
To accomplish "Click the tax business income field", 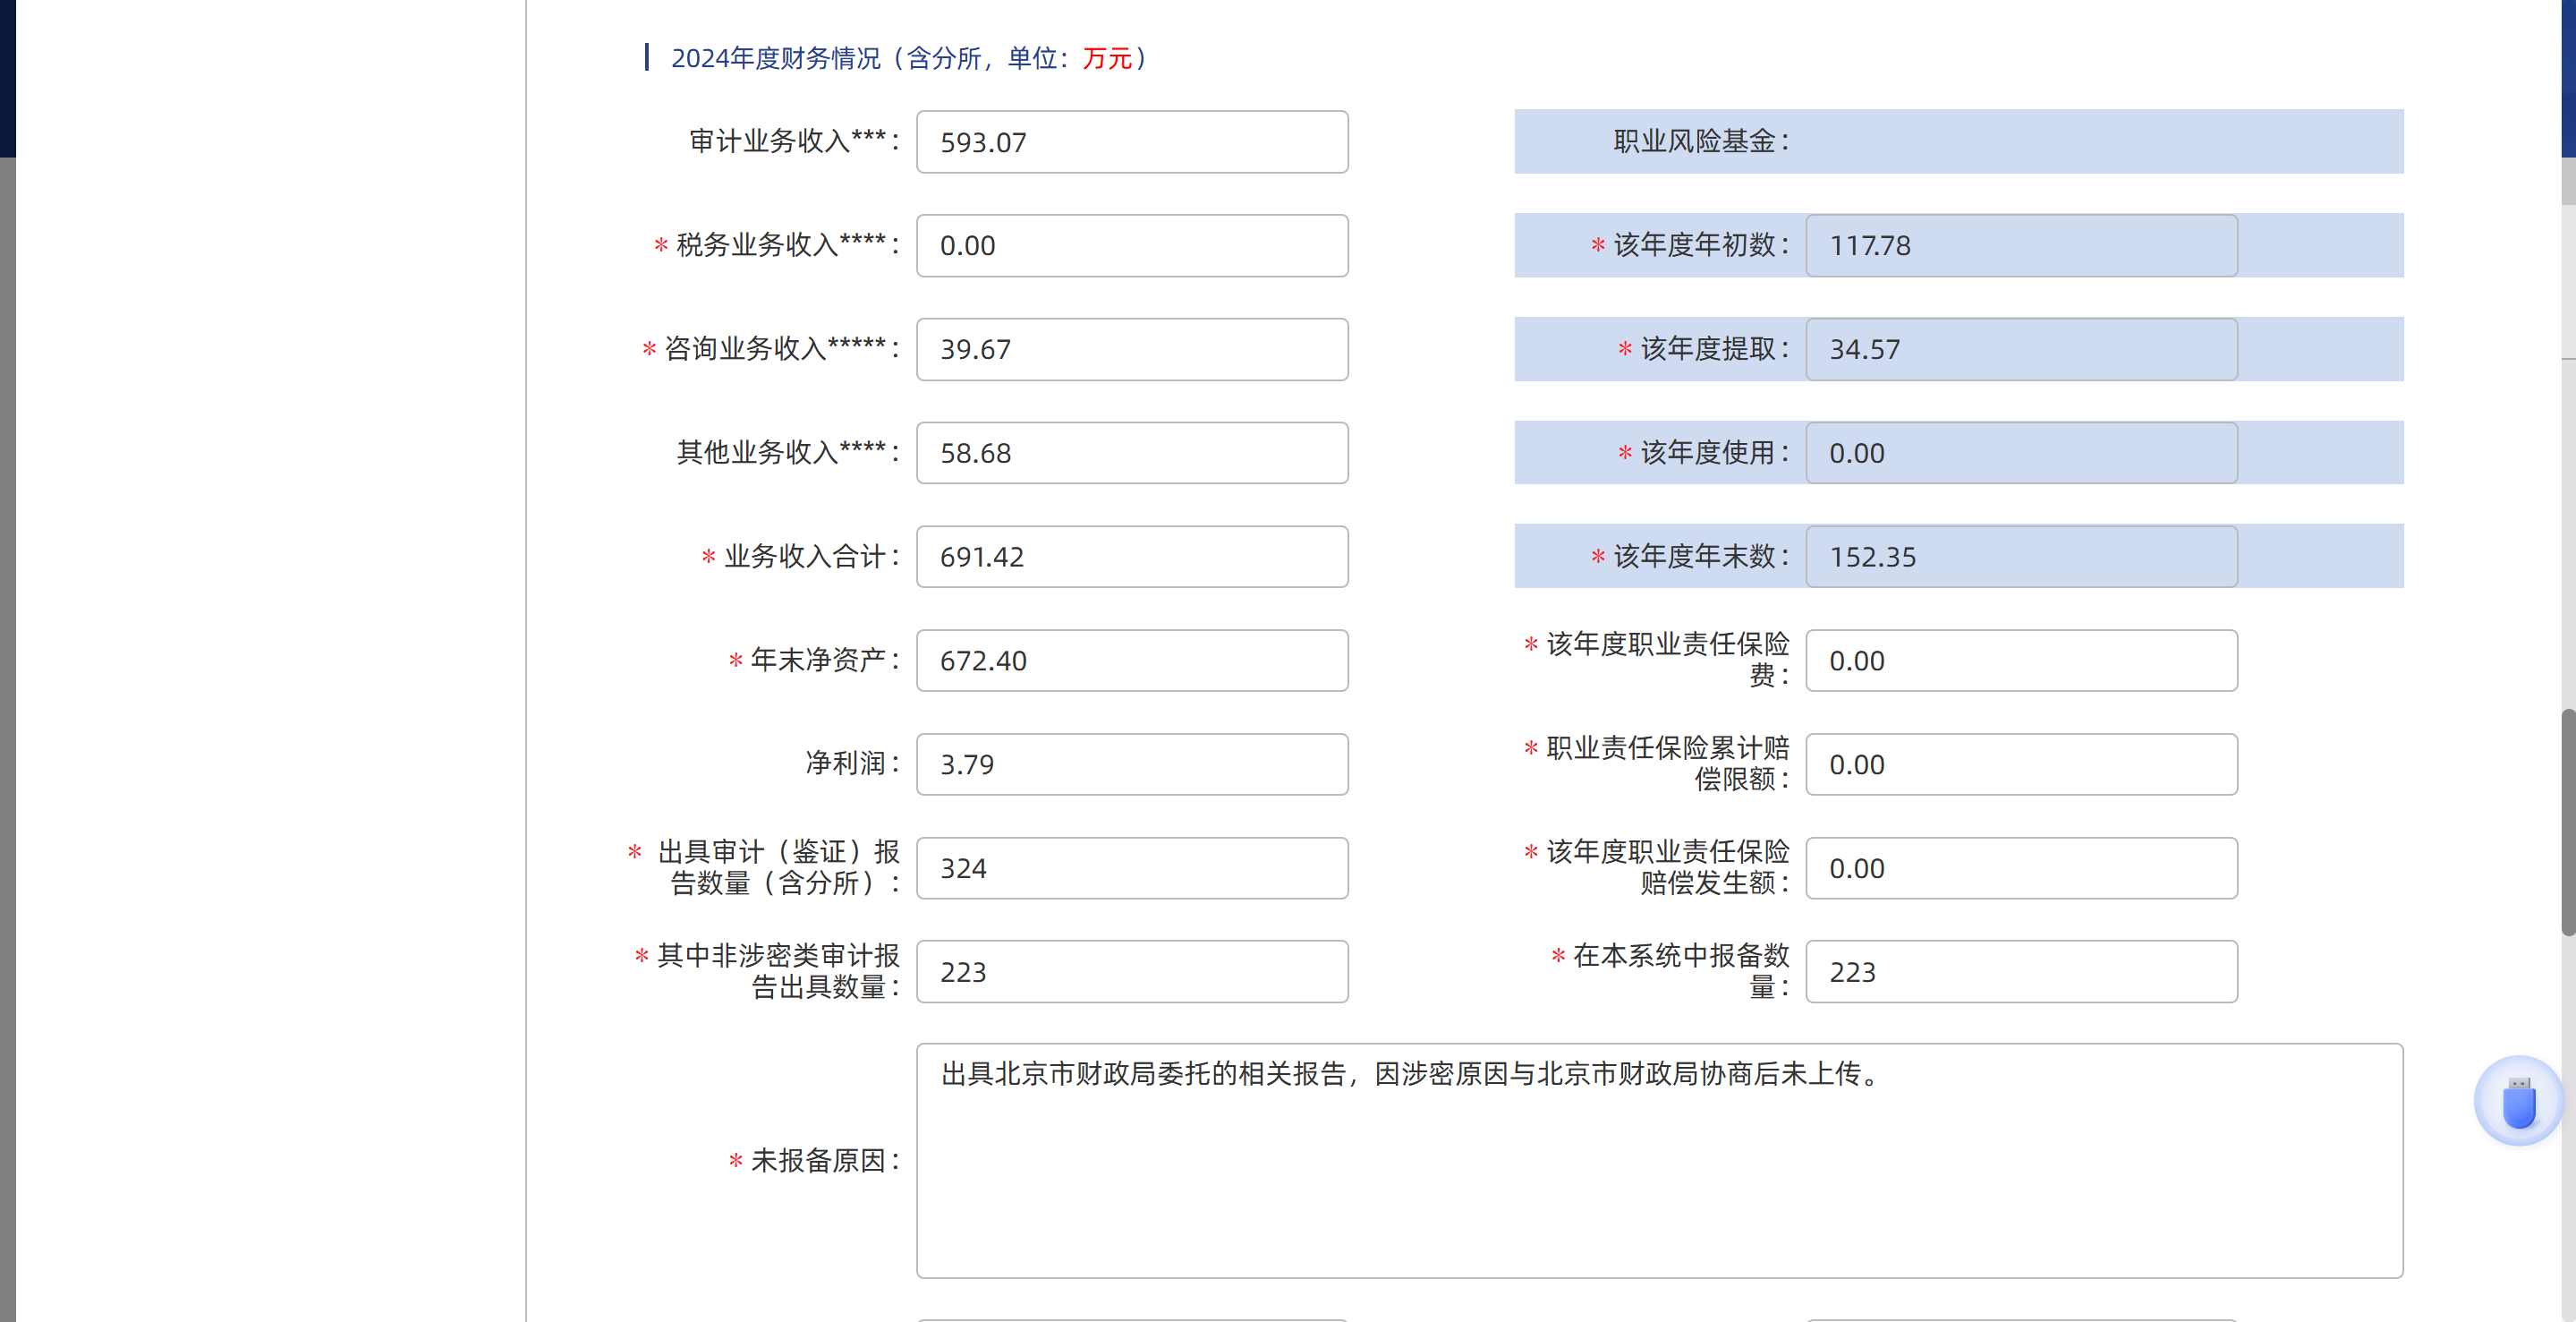I will point(1131,246).
